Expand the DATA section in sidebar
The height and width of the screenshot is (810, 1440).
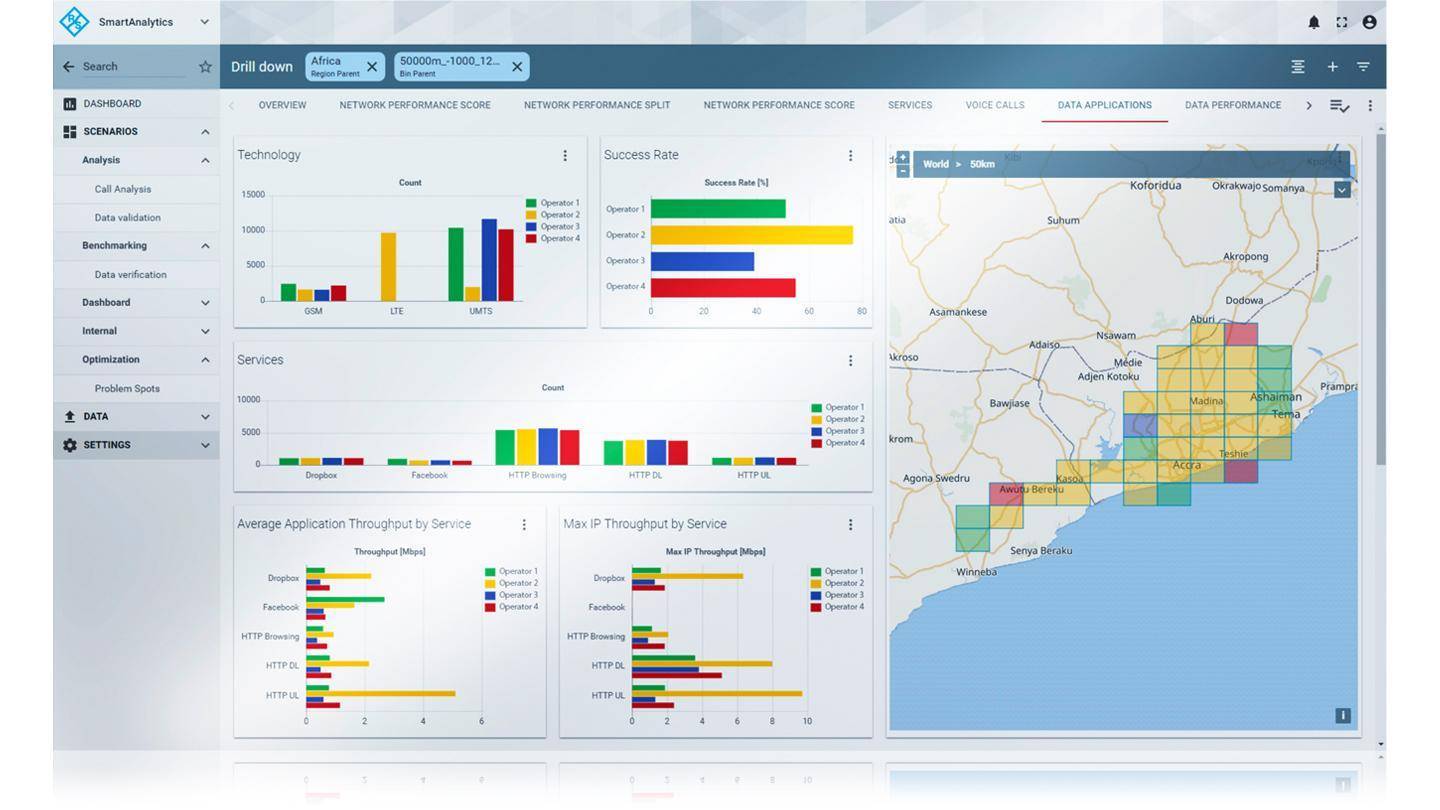tap(136, 417)
